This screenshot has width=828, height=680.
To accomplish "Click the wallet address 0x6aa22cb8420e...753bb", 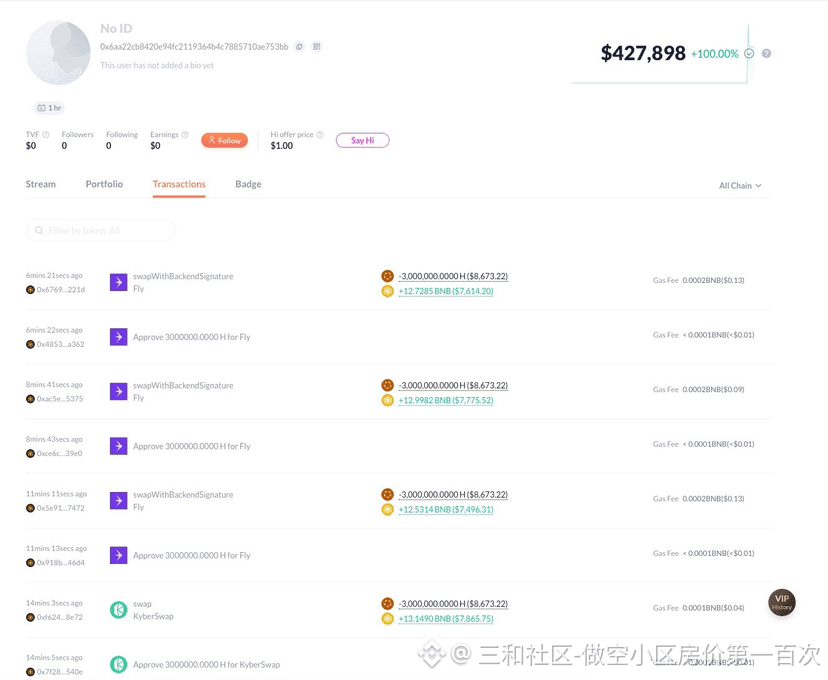I will point(194,46).
